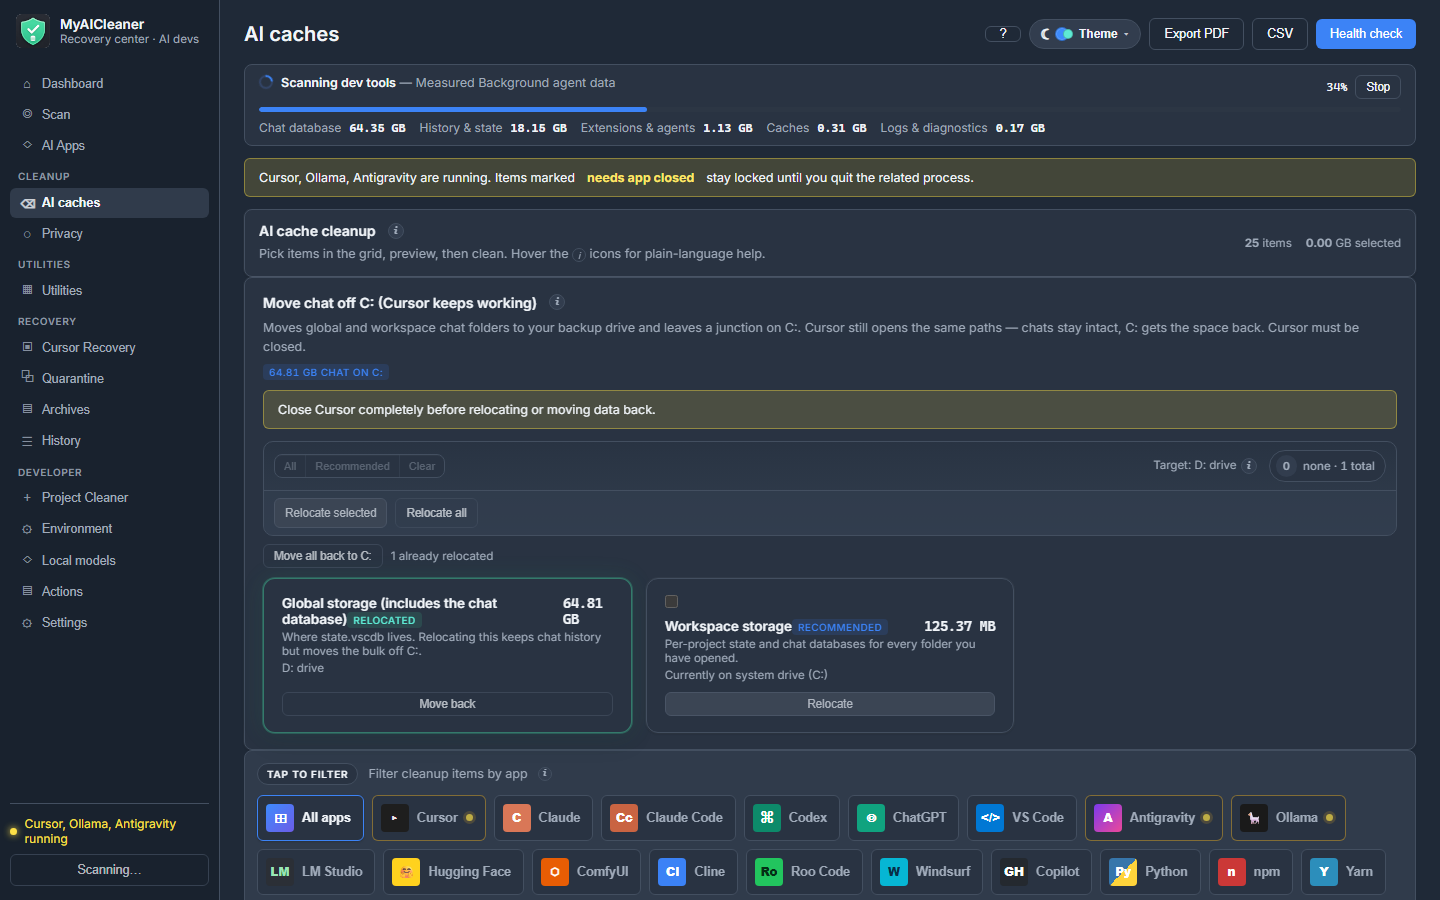The image size is (1440, 900).
Task: Select the All apps filter chip
Action: [311, 818]
